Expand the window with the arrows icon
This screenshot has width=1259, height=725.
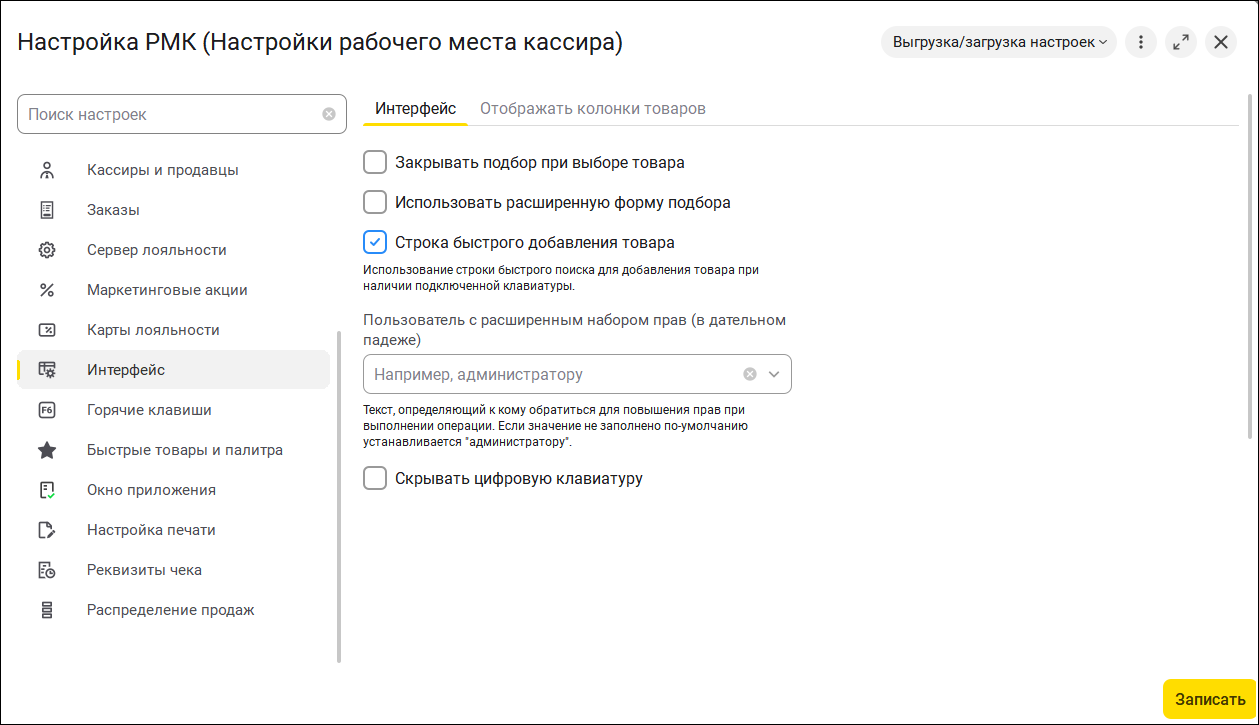click(x=1181, y=42)
